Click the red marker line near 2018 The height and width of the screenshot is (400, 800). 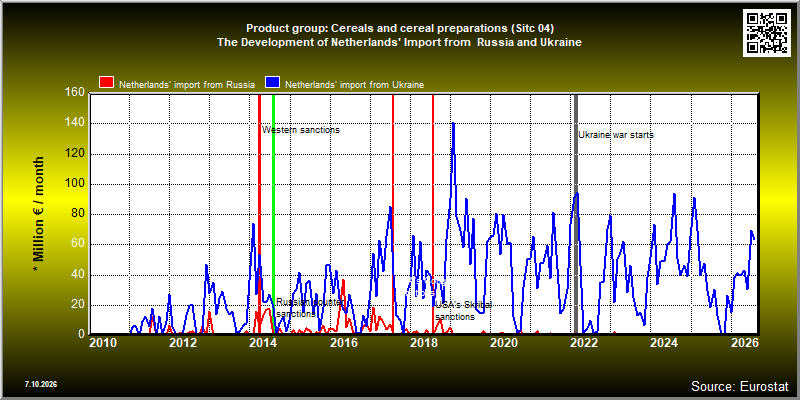point(433,214)
